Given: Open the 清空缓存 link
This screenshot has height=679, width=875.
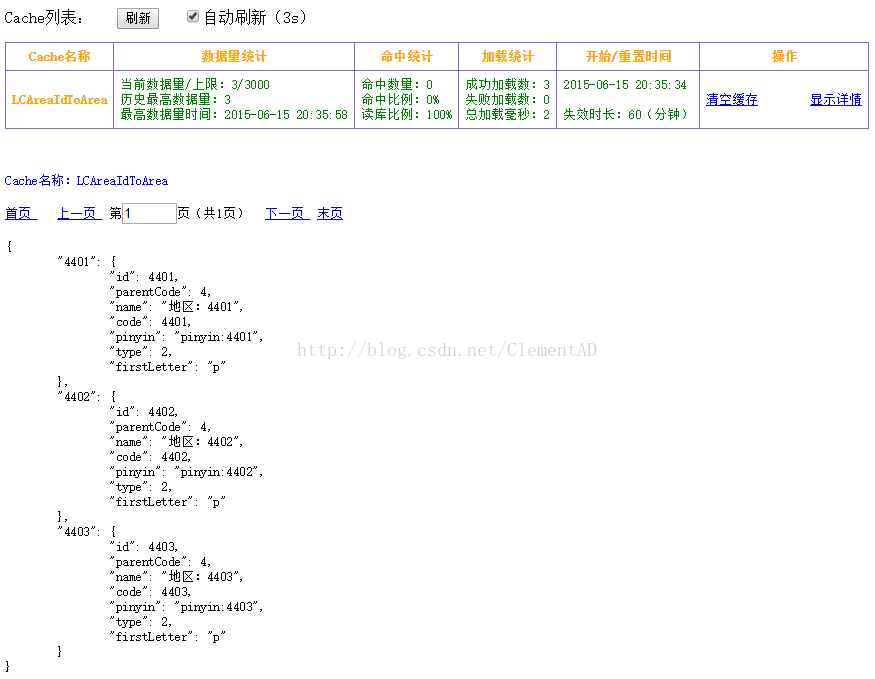Looking at the screenshot, I should click(732, 99).
